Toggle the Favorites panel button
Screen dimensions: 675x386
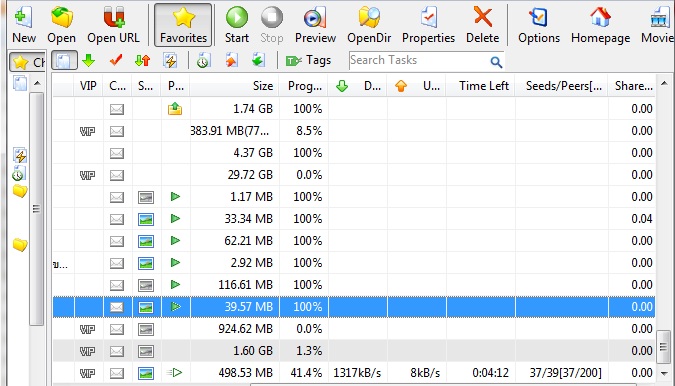pos(183,25)
